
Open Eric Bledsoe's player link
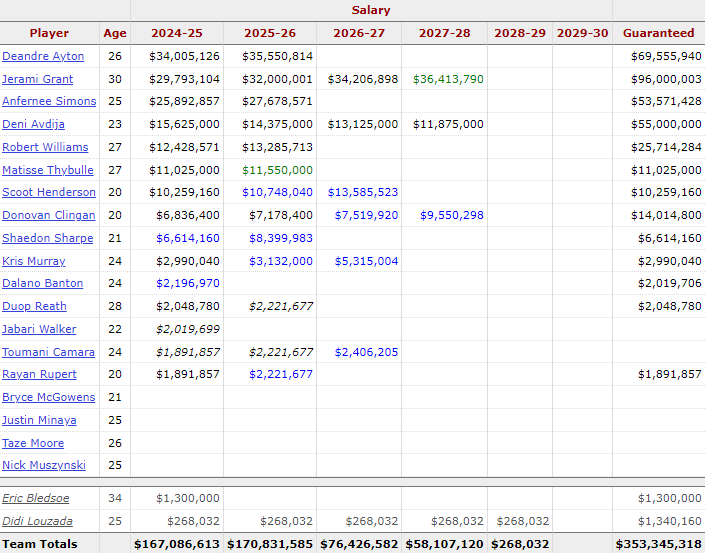coord(36,498)
